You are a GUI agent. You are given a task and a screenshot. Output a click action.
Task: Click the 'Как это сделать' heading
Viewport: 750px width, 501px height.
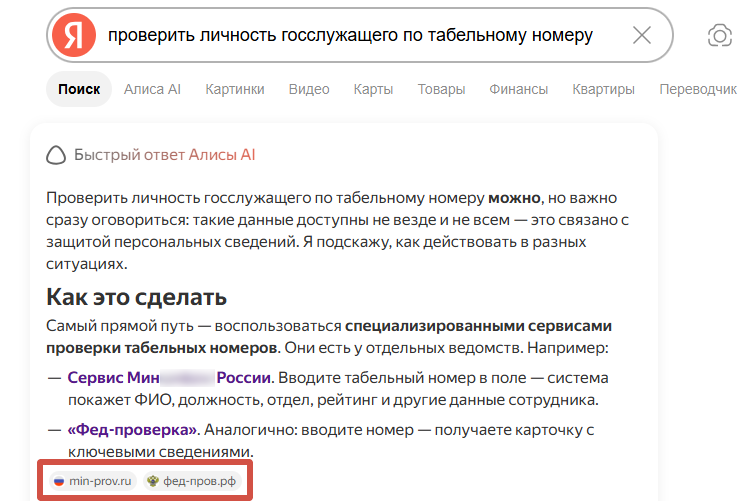coord(136,297)
